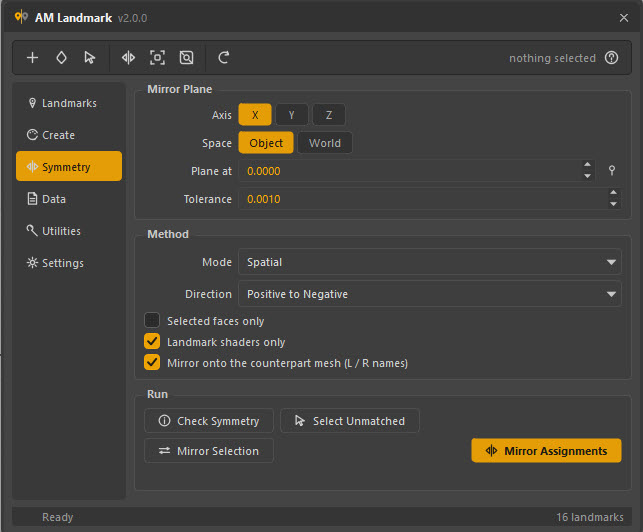Click the refresh arrow toolbar icon
The image size is (643, 532).
pos(223,58)
